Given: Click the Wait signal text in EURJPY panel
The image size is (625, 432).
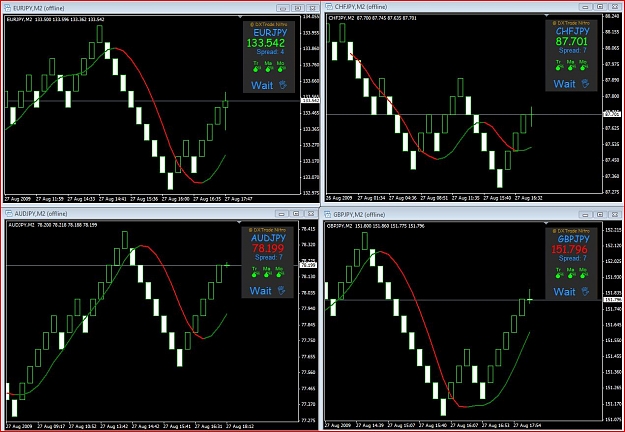Looking at the screenshot, I should [x=262, y=85].
